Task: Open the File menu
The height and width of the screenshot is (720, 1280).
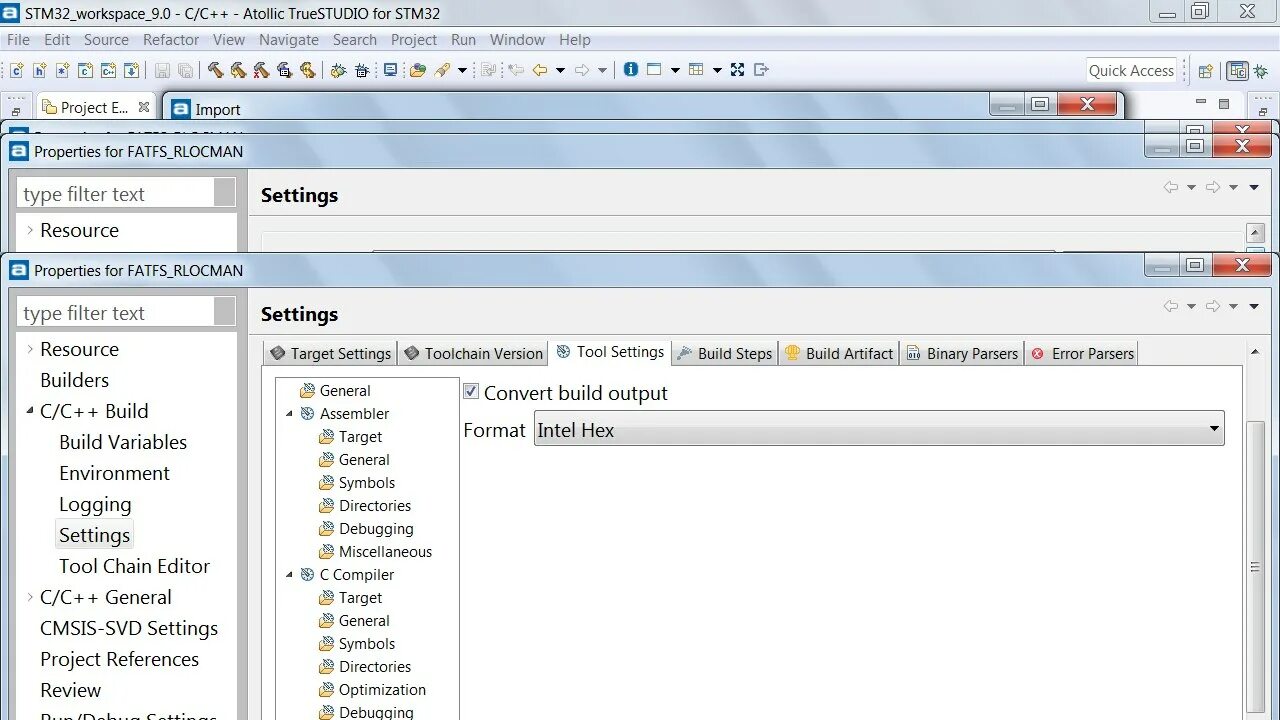Action: point(18,40)
